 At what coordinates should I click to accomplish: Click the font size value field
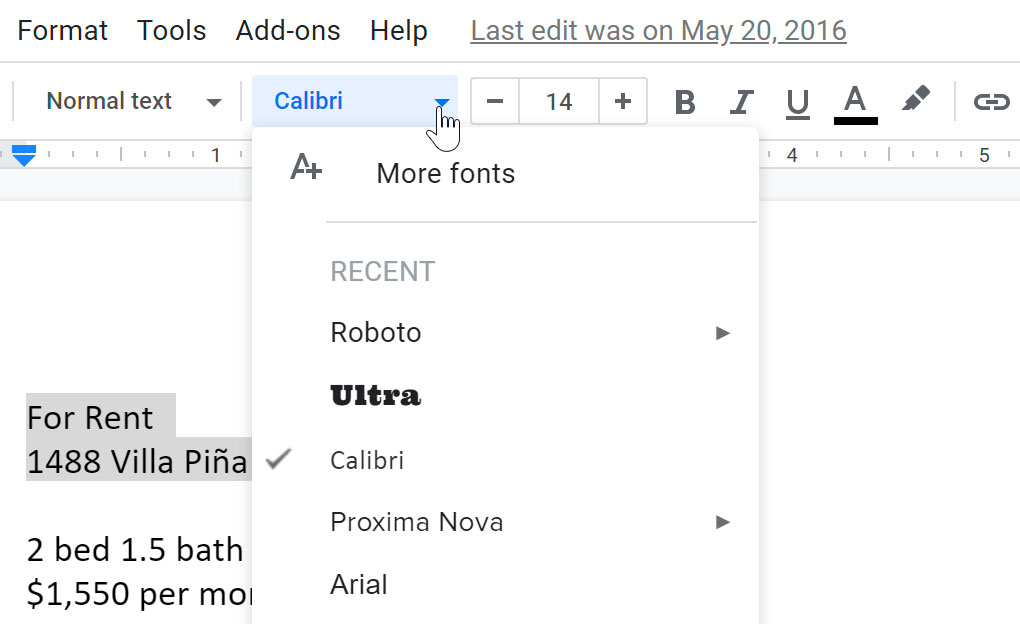click(x=559, y=101)
